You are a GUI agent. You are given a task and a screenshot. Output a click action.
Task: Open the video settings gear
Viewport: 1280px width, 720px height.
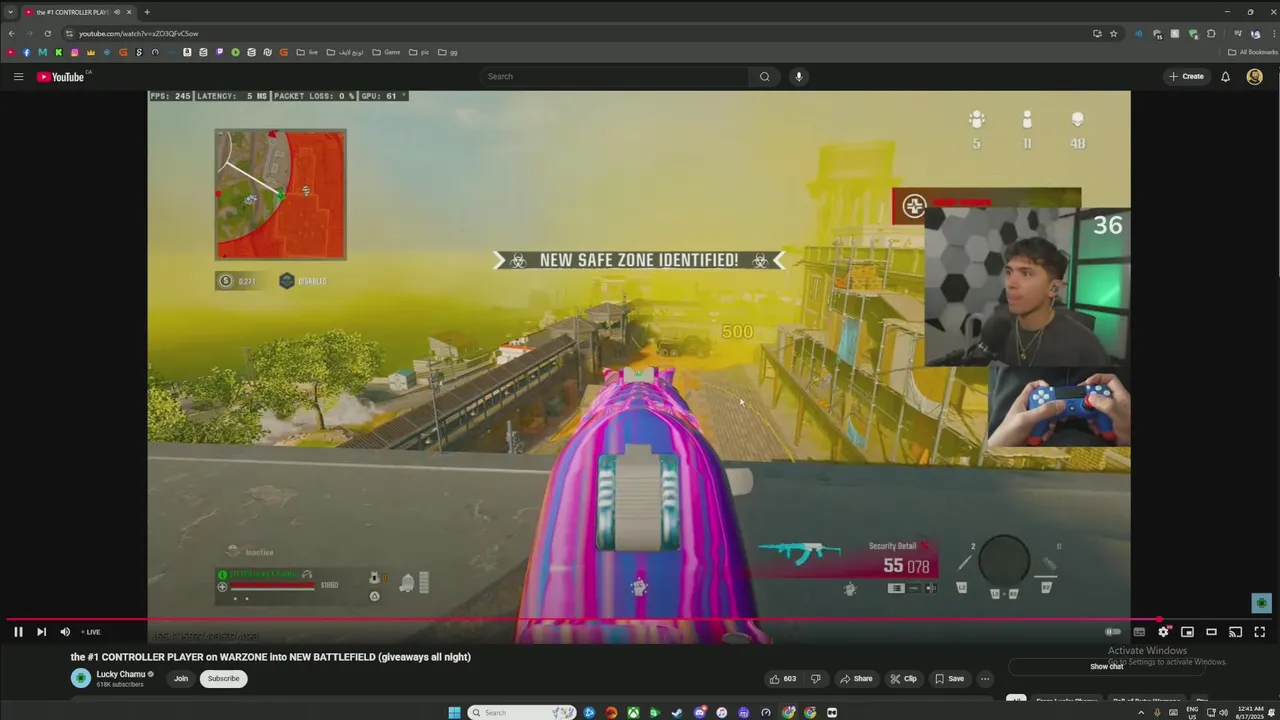click(x=1163, y=631)
